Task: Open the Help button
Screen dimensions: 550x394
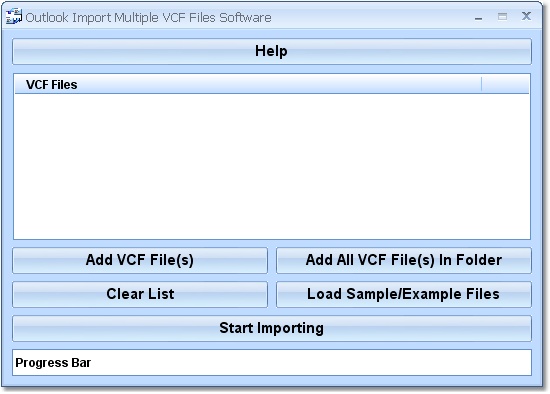Action: [272, 52]
